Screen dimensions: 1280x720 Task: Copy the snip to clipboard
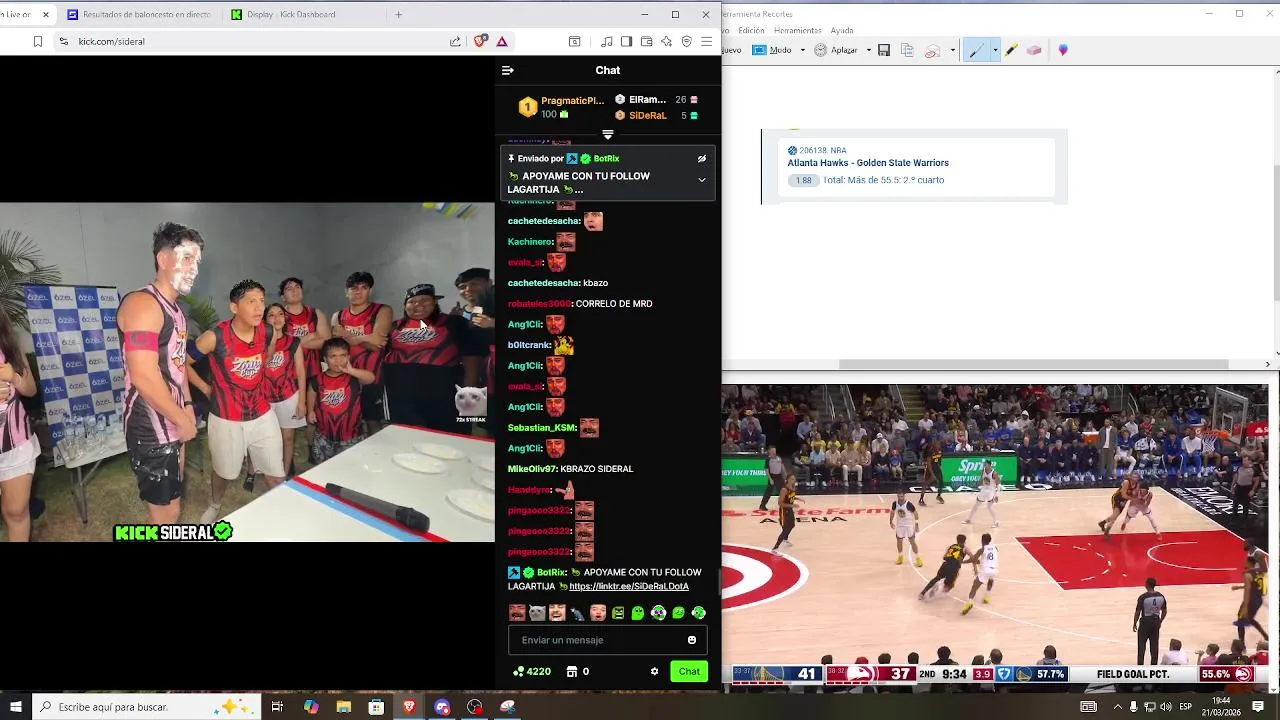907,50
